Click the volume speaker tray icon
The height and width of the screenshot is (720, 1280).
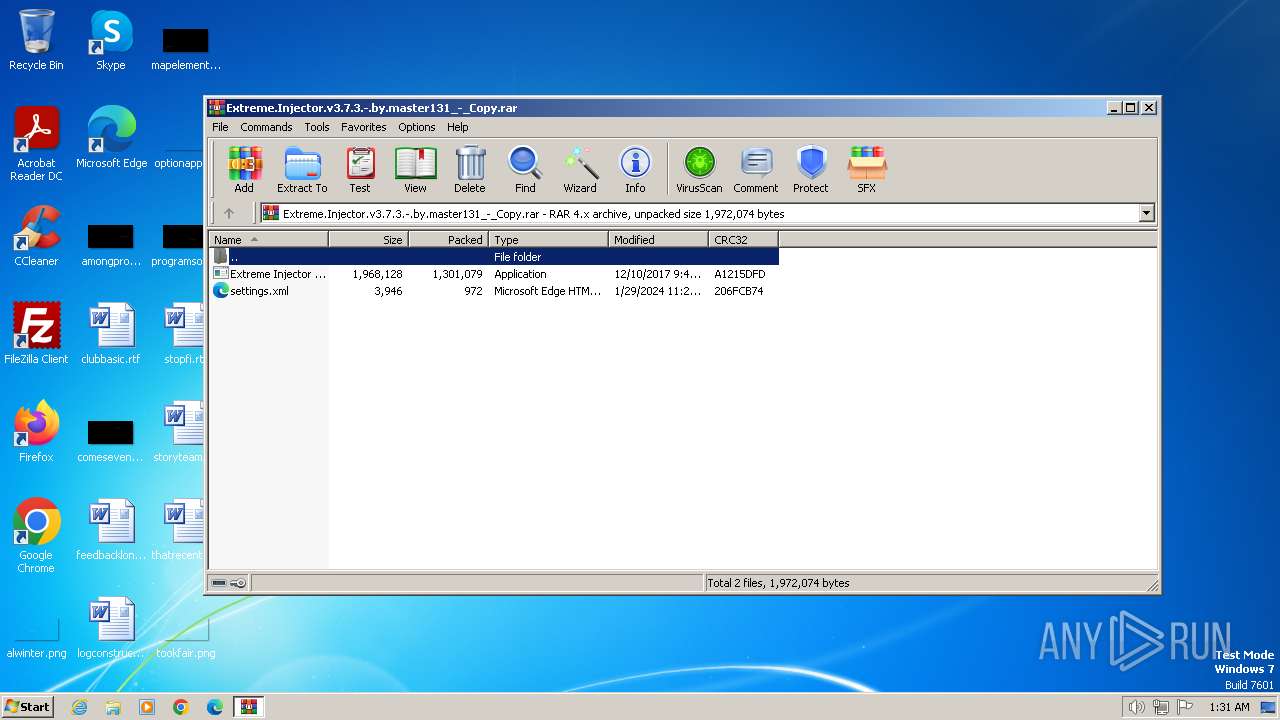(x=1136, y=707)
